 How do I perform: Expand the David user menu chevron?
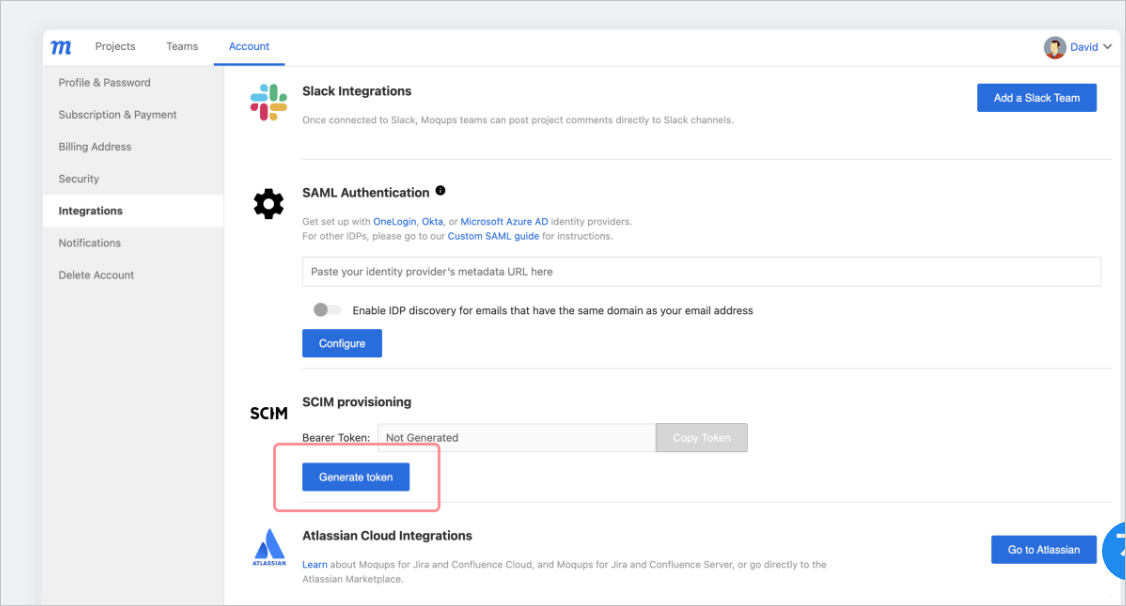tap(1107, 47)
